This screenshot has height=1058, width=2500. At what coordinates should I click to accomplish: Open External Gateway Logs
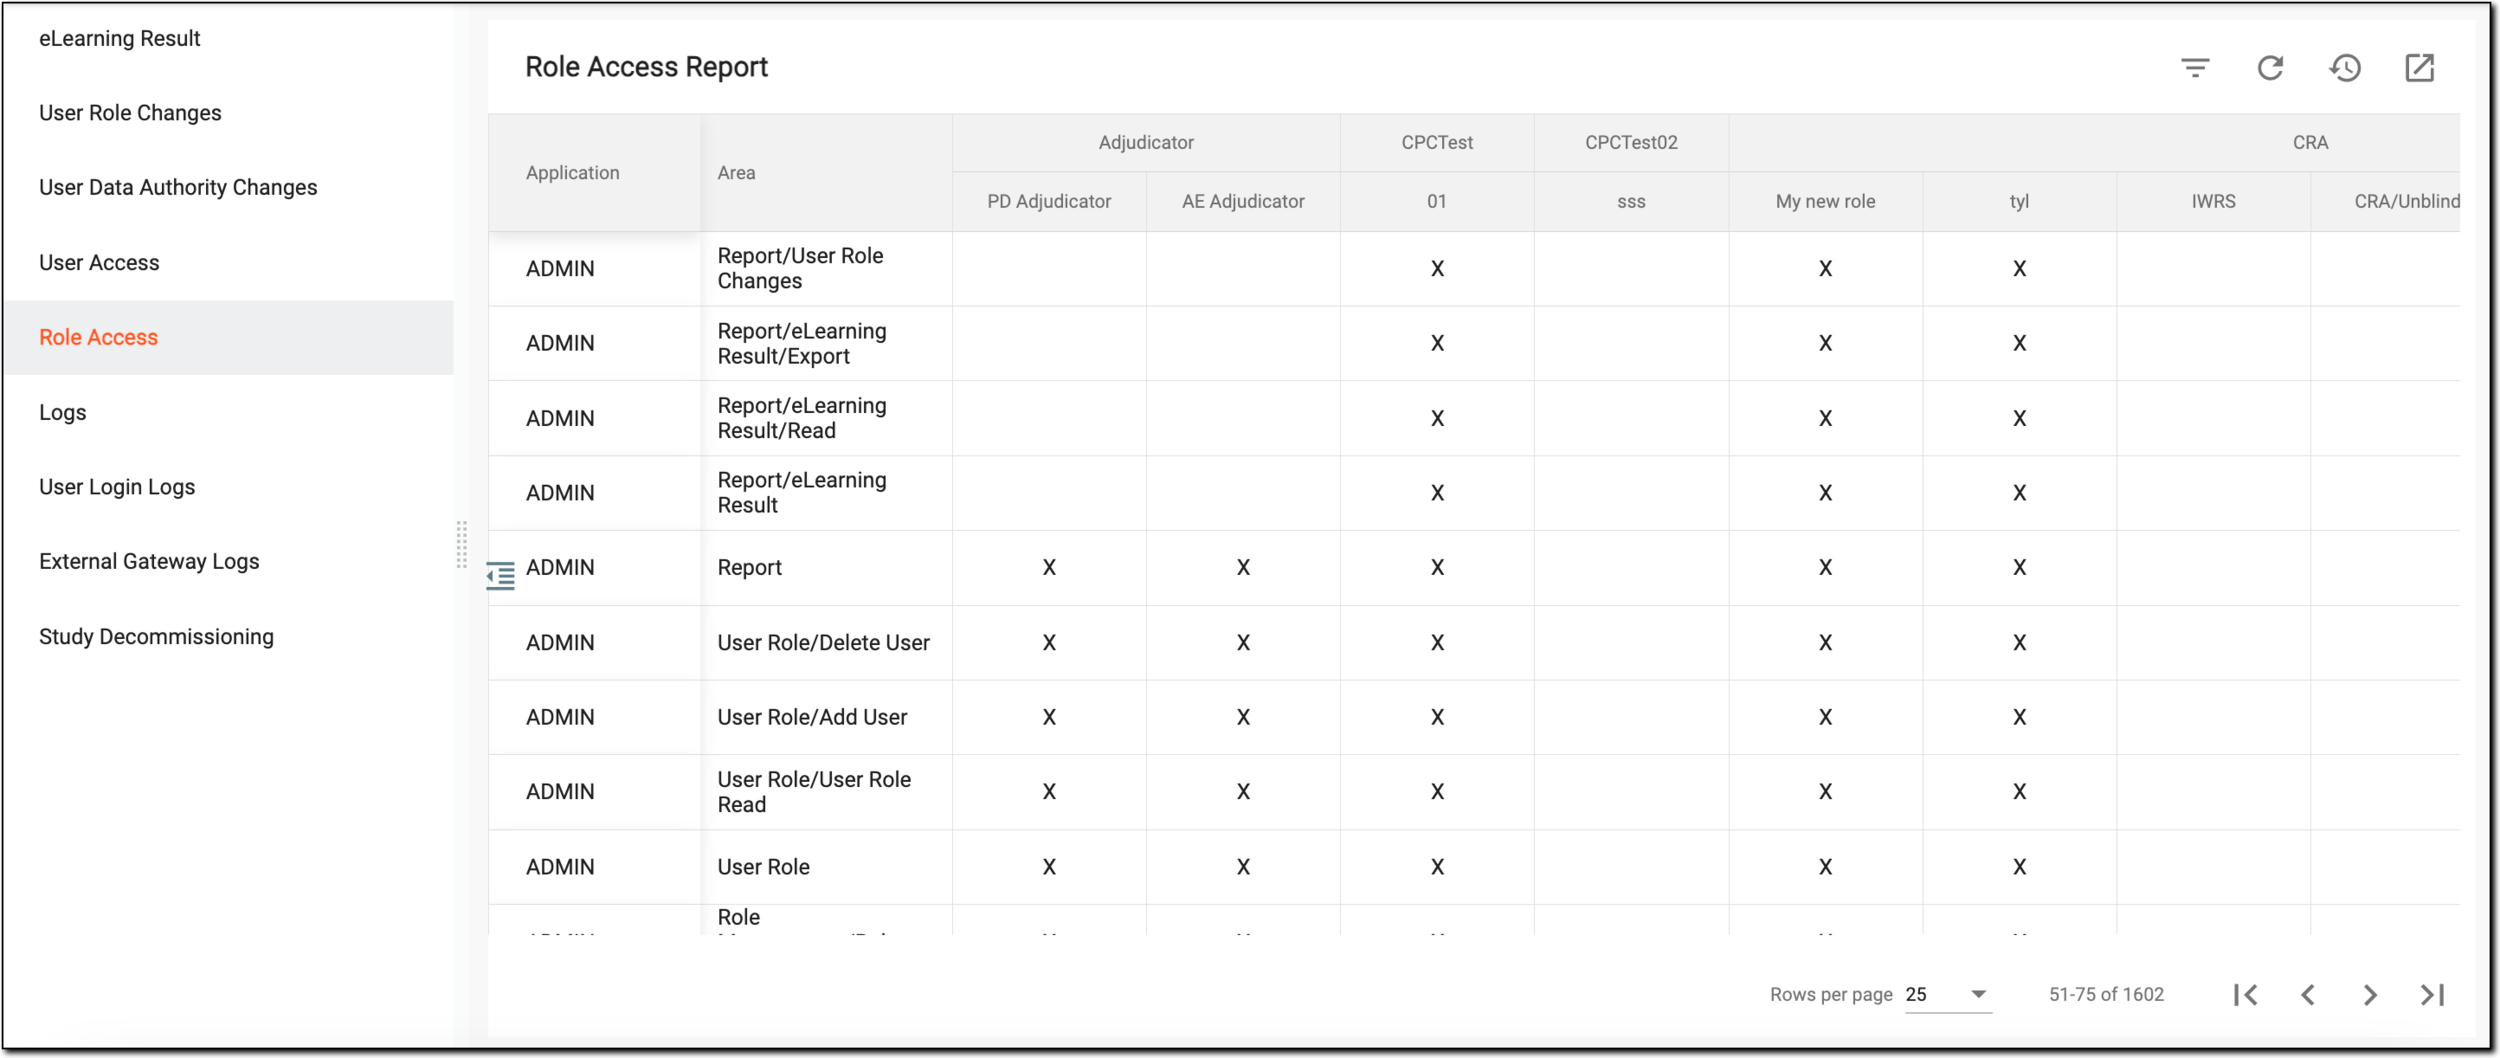pos(149,562)
